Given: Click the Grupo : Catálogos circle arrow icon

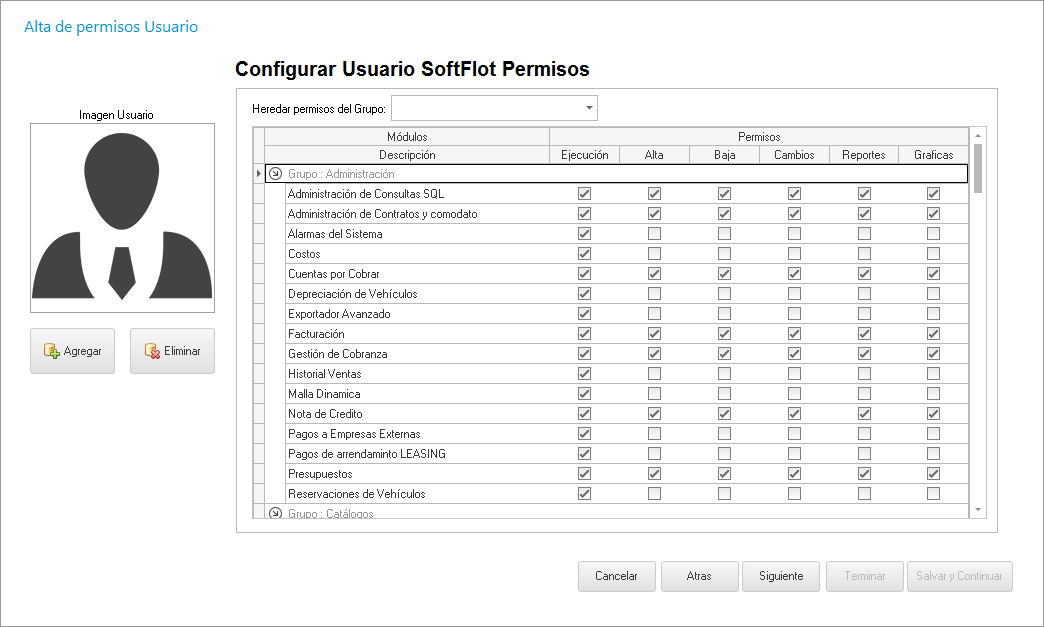Looking at the screenshot, I should tap(276, 513).
